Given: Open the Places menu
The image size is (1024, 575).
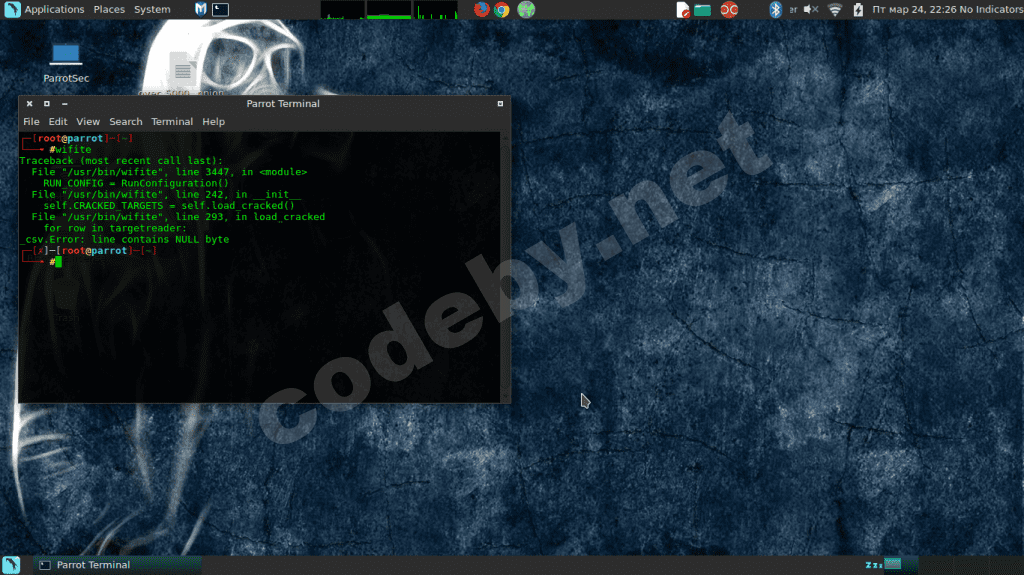Looking at the screenshot, I should [x=109, y=9].
